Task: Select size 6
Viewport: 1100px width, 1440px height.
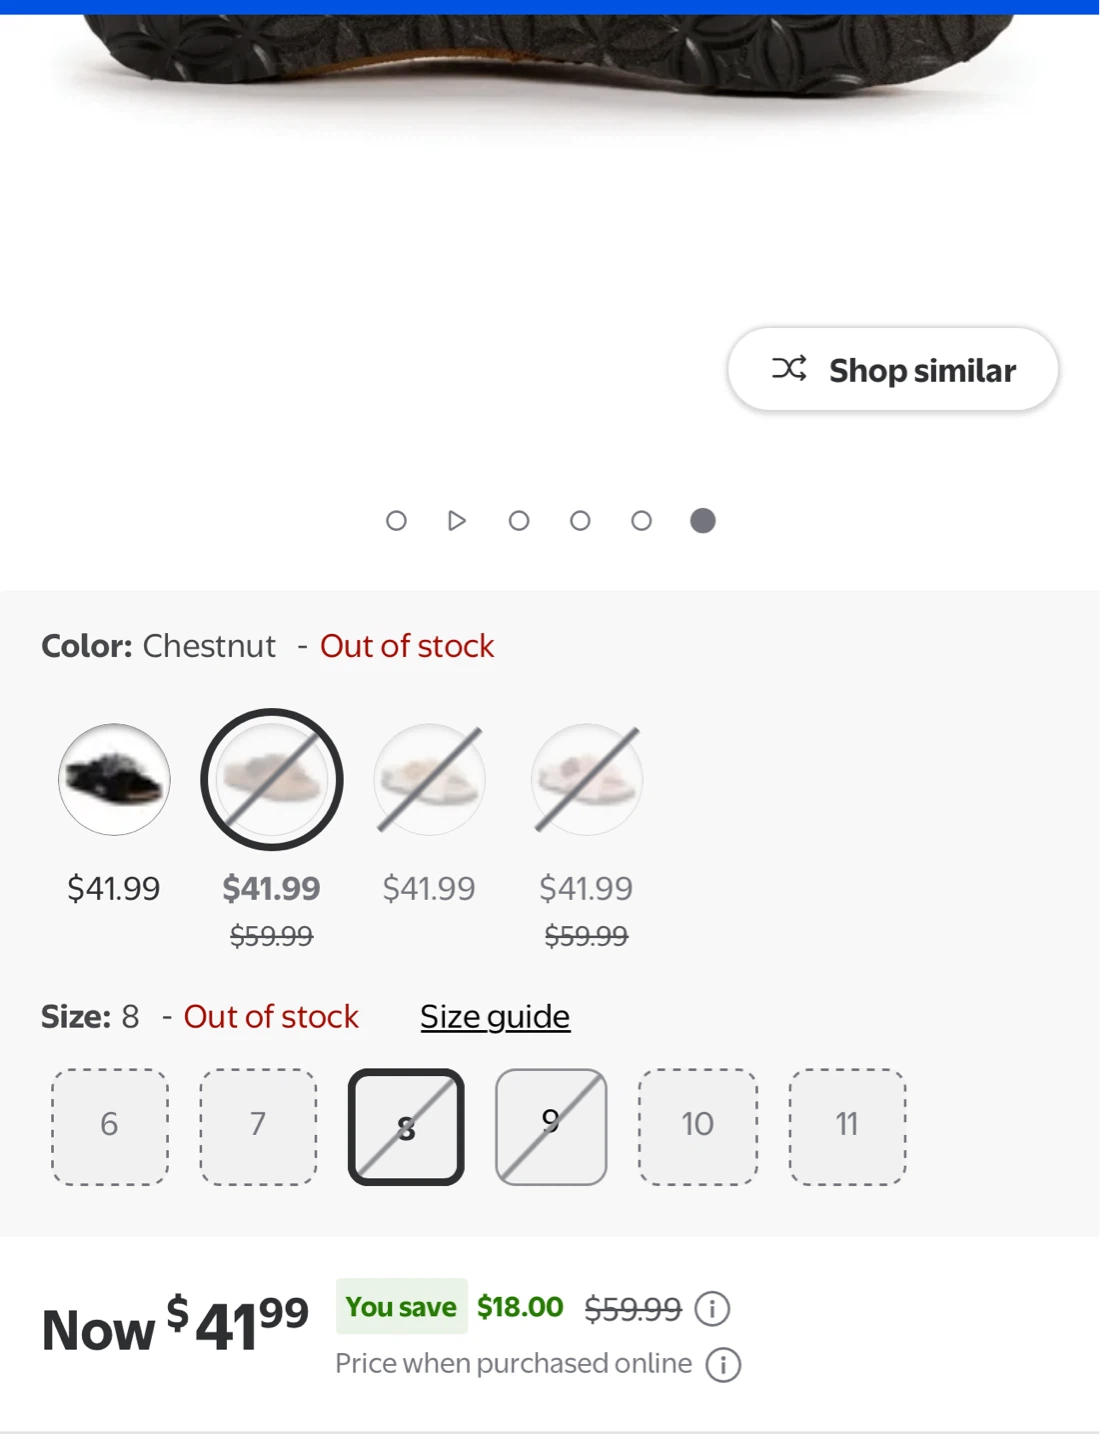Action: point(110,1127)
